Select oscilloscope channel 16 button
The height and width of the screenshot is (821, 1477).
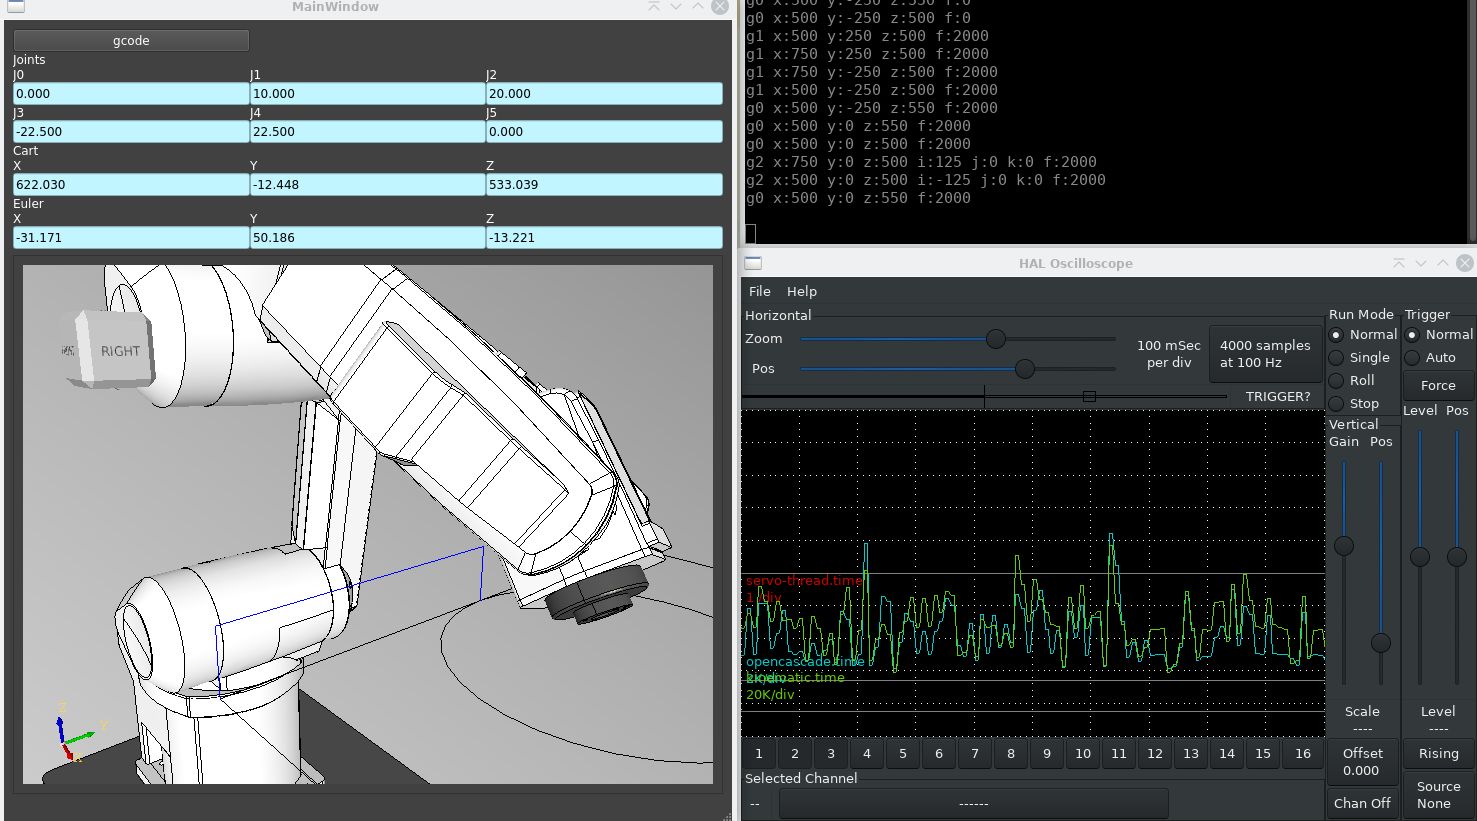point(1302,754)
